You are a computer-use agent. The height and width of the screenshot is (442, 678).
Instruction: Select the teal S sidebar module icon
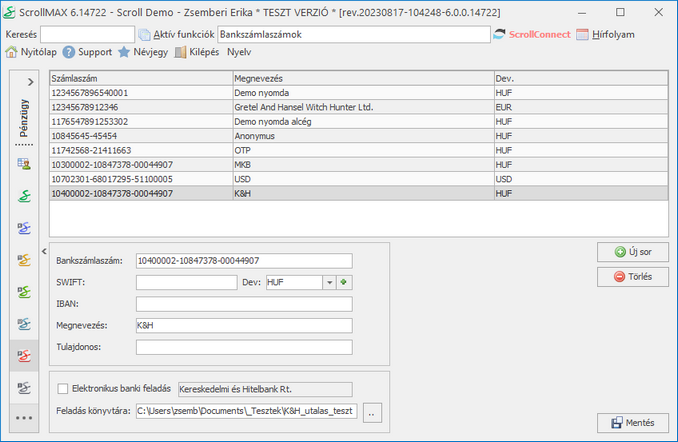click(24, 324)
